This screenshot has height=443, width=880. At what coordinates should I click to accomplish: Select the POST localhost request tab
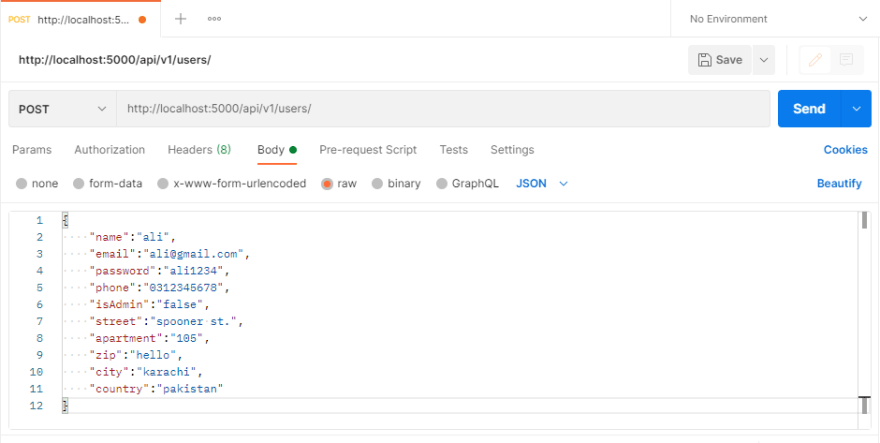80,20
